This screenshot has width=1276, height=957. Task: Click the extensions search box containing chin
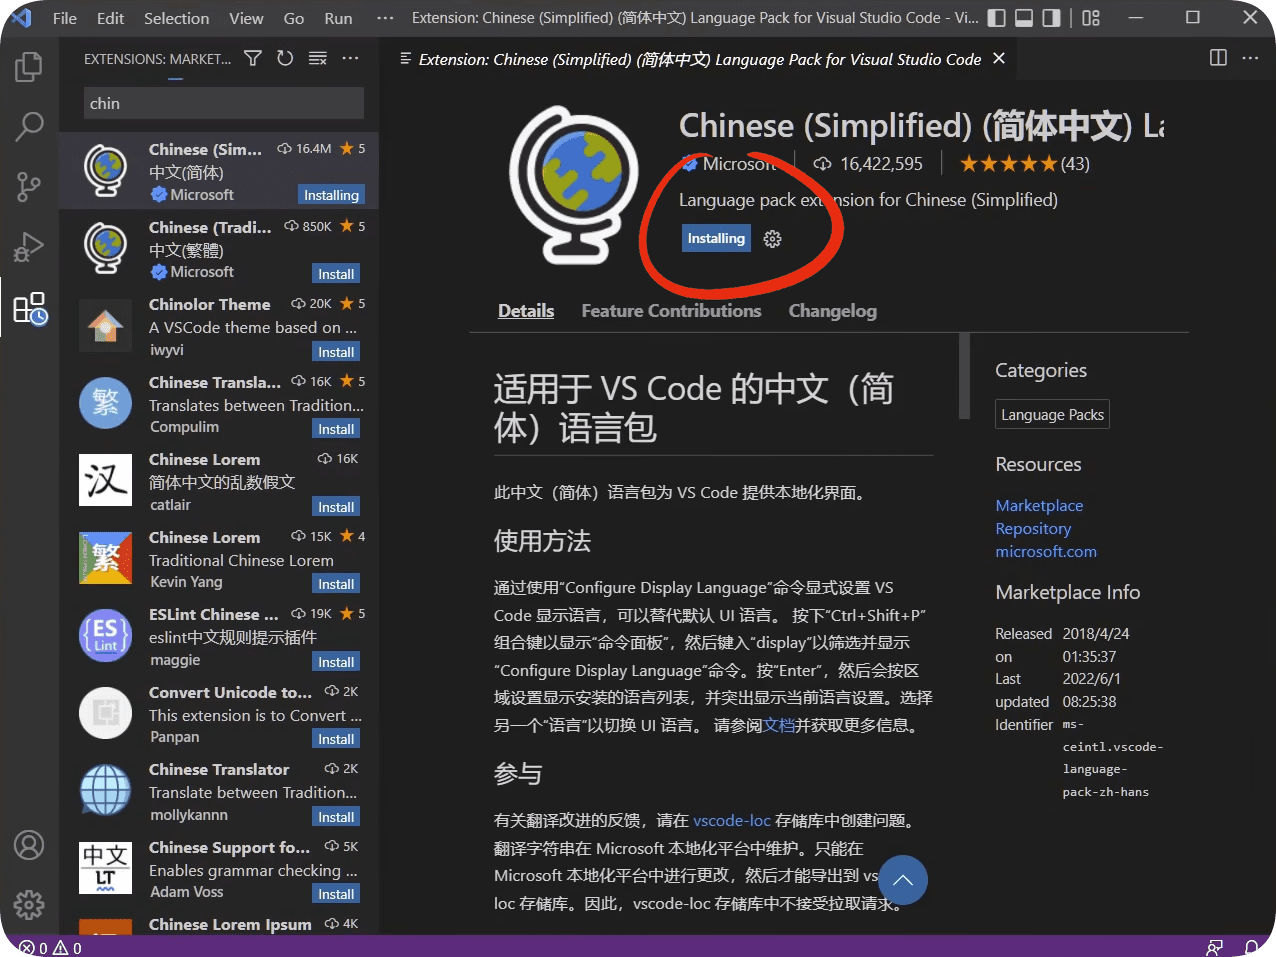pyautogui.click(x=223, y=104)
